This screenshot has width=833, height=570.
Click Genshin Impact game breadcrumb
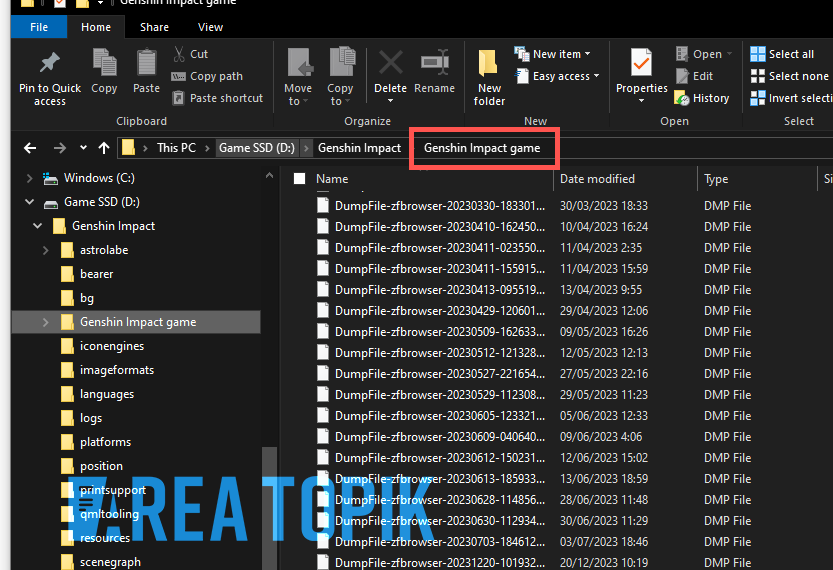tap(482, 148)
